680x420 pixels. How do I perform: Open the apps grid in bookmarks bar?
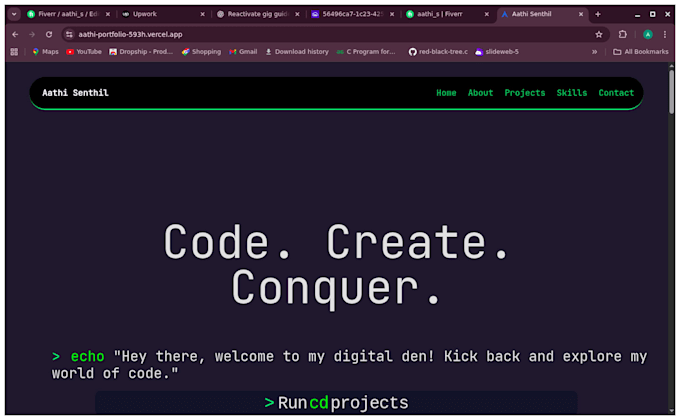click(x=14, y=52)
